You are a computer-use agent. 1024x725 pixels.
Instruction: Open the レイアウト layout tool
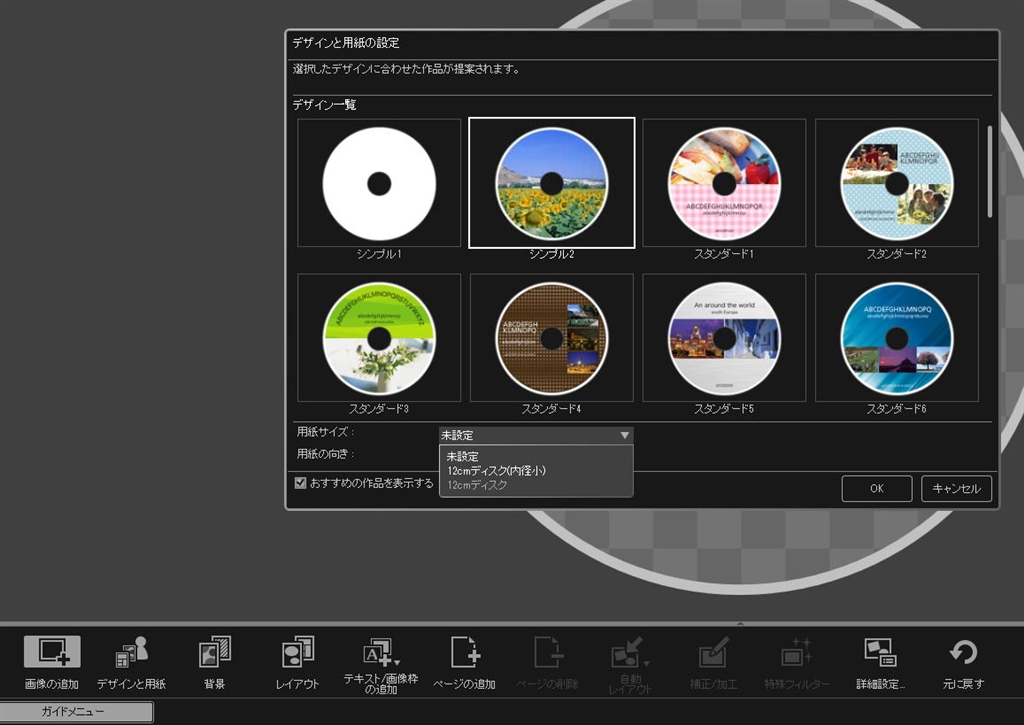pos(297,662)
